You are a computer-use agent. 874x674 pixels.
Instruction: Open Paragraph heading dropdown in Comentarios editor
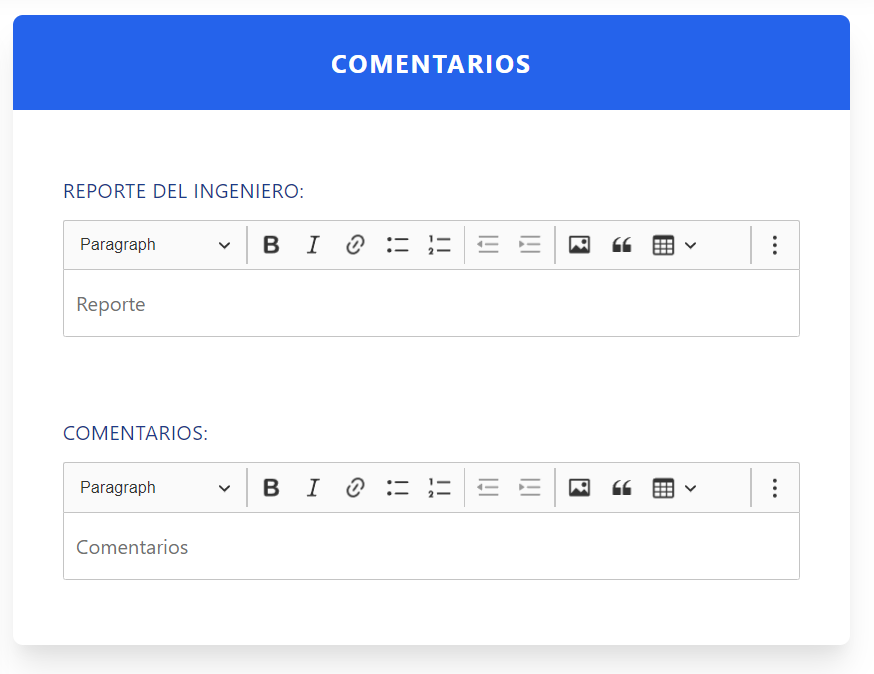click(155, 488)
